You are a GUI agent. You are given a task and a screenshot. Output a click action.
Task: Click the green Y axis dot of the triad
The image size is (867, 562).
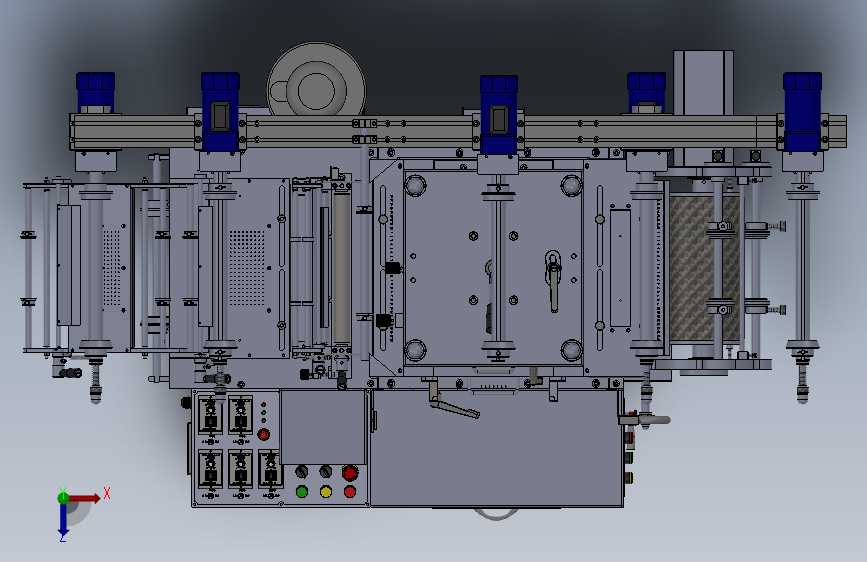(x=63, y=498)
